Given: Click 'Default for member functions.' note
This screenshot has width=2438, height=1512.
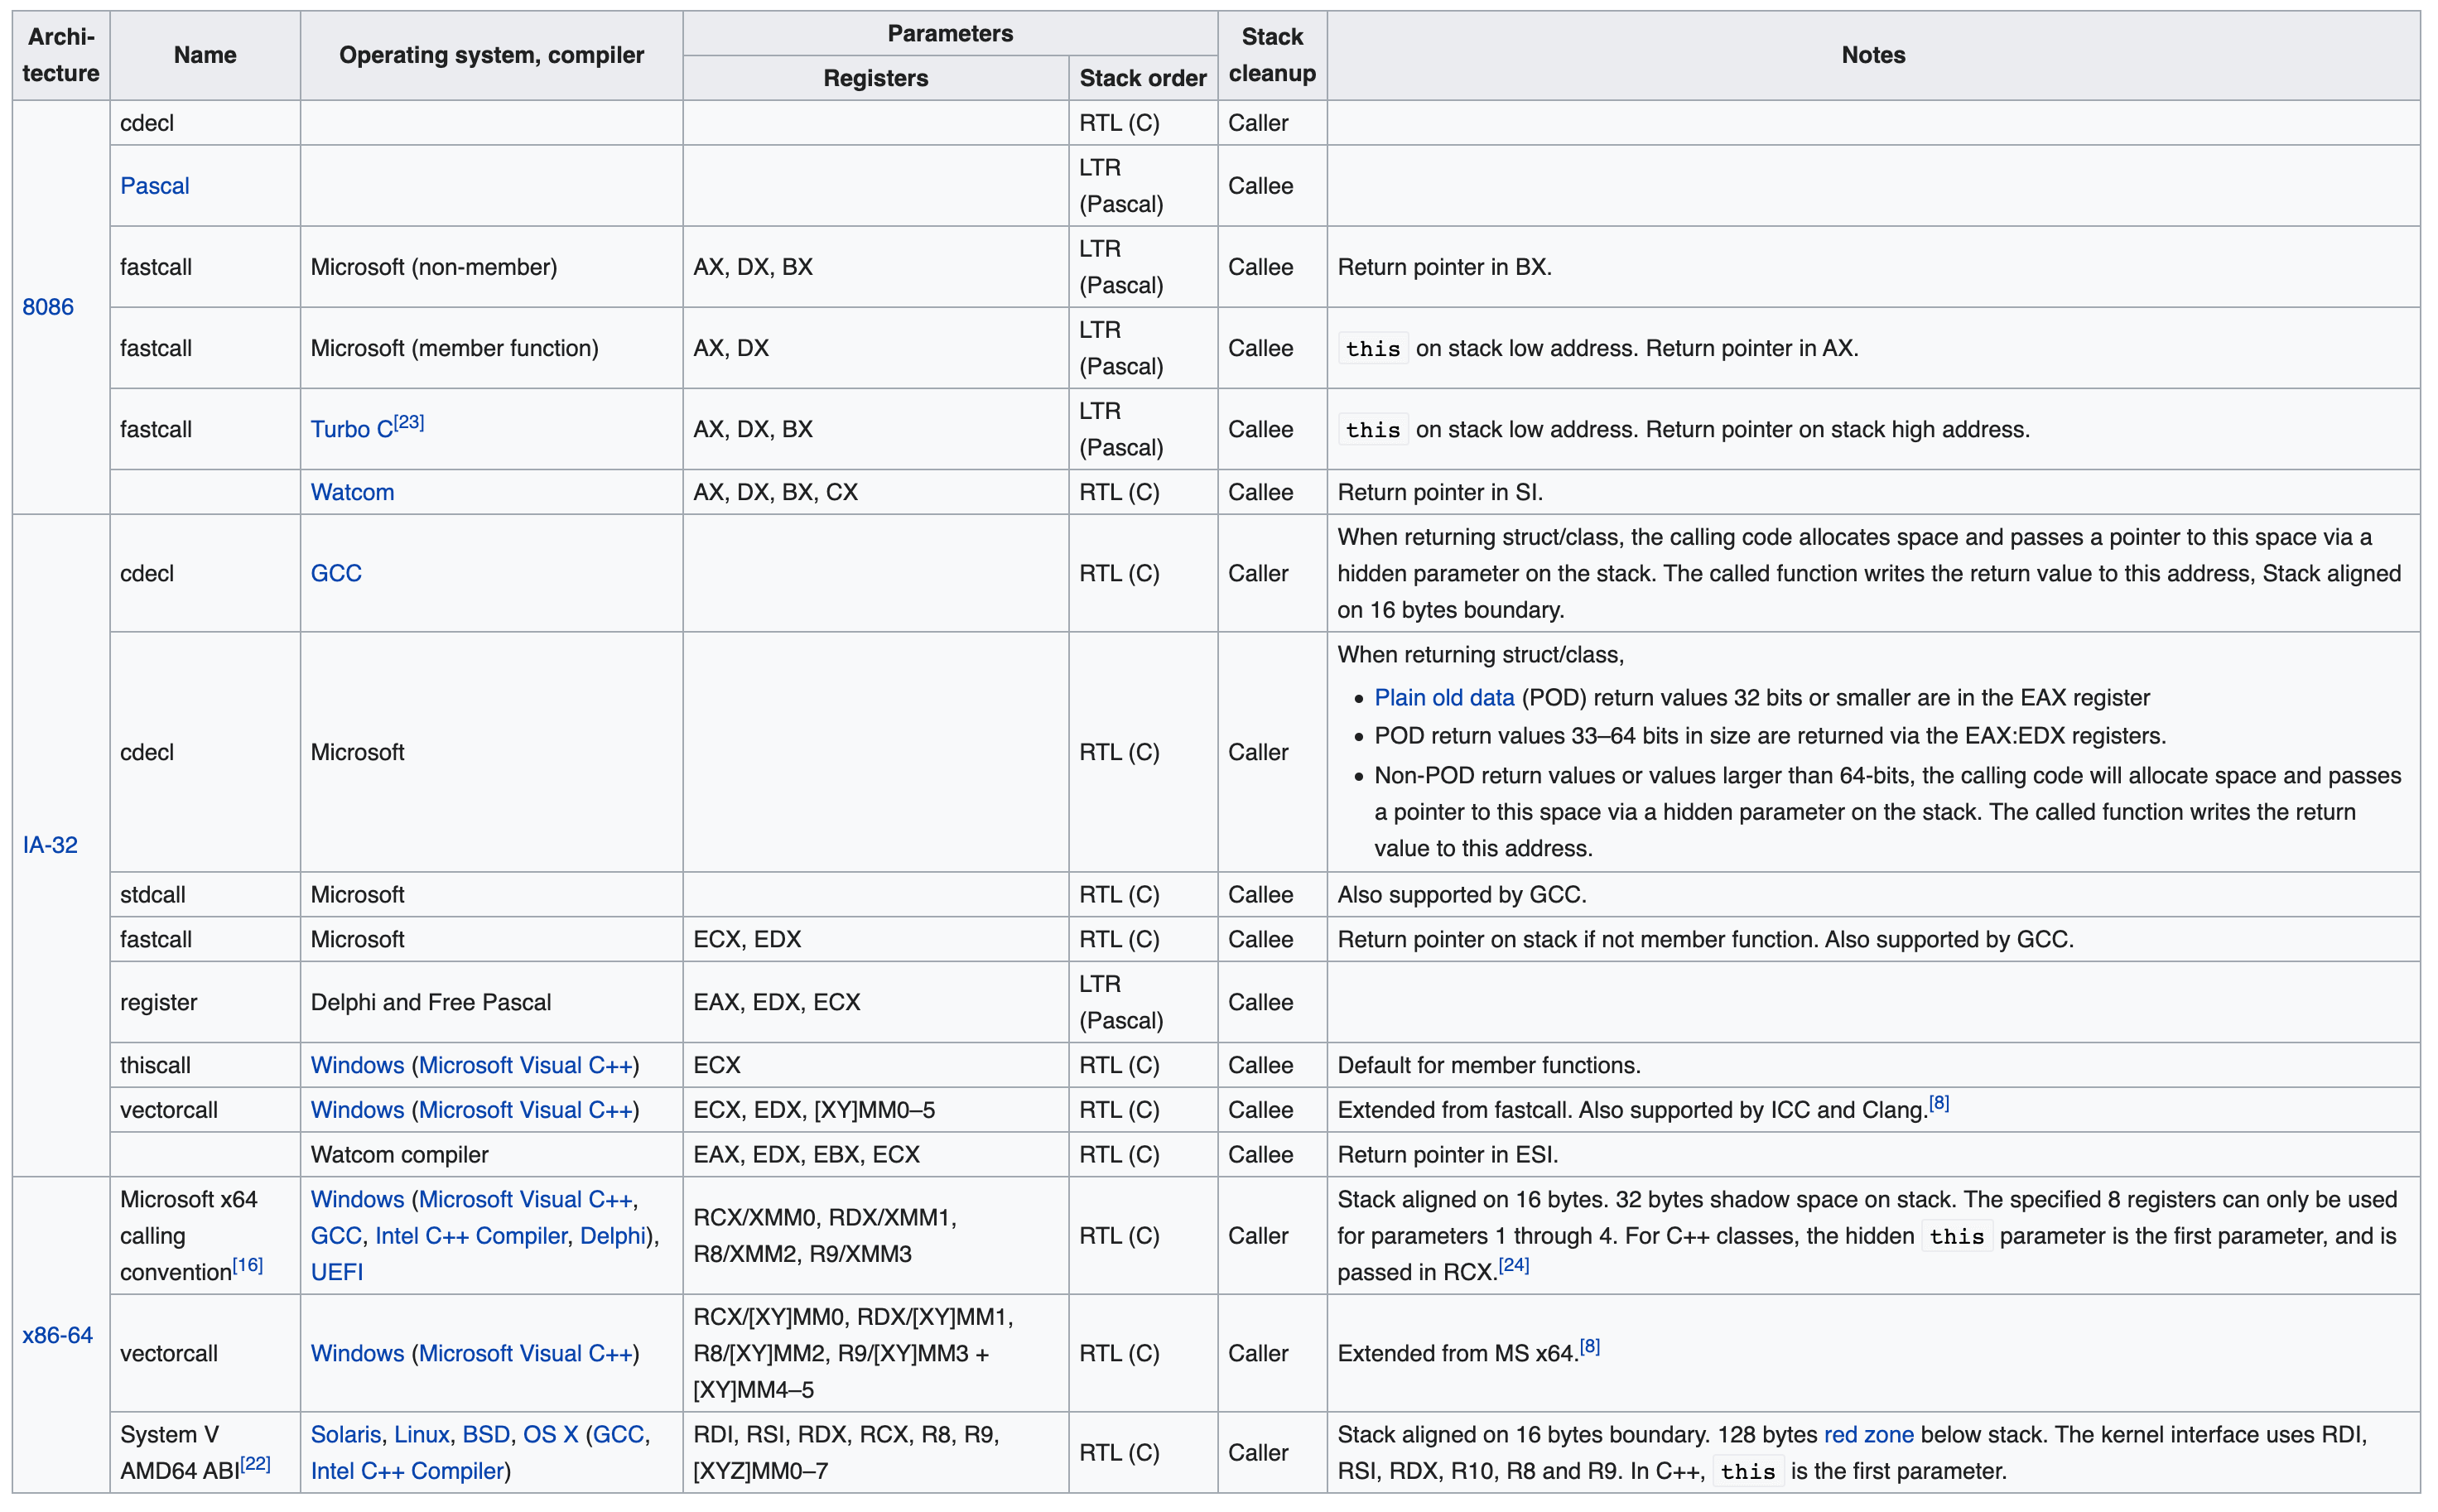Looking at the screenshot, I should (x=1489, y=1065).
